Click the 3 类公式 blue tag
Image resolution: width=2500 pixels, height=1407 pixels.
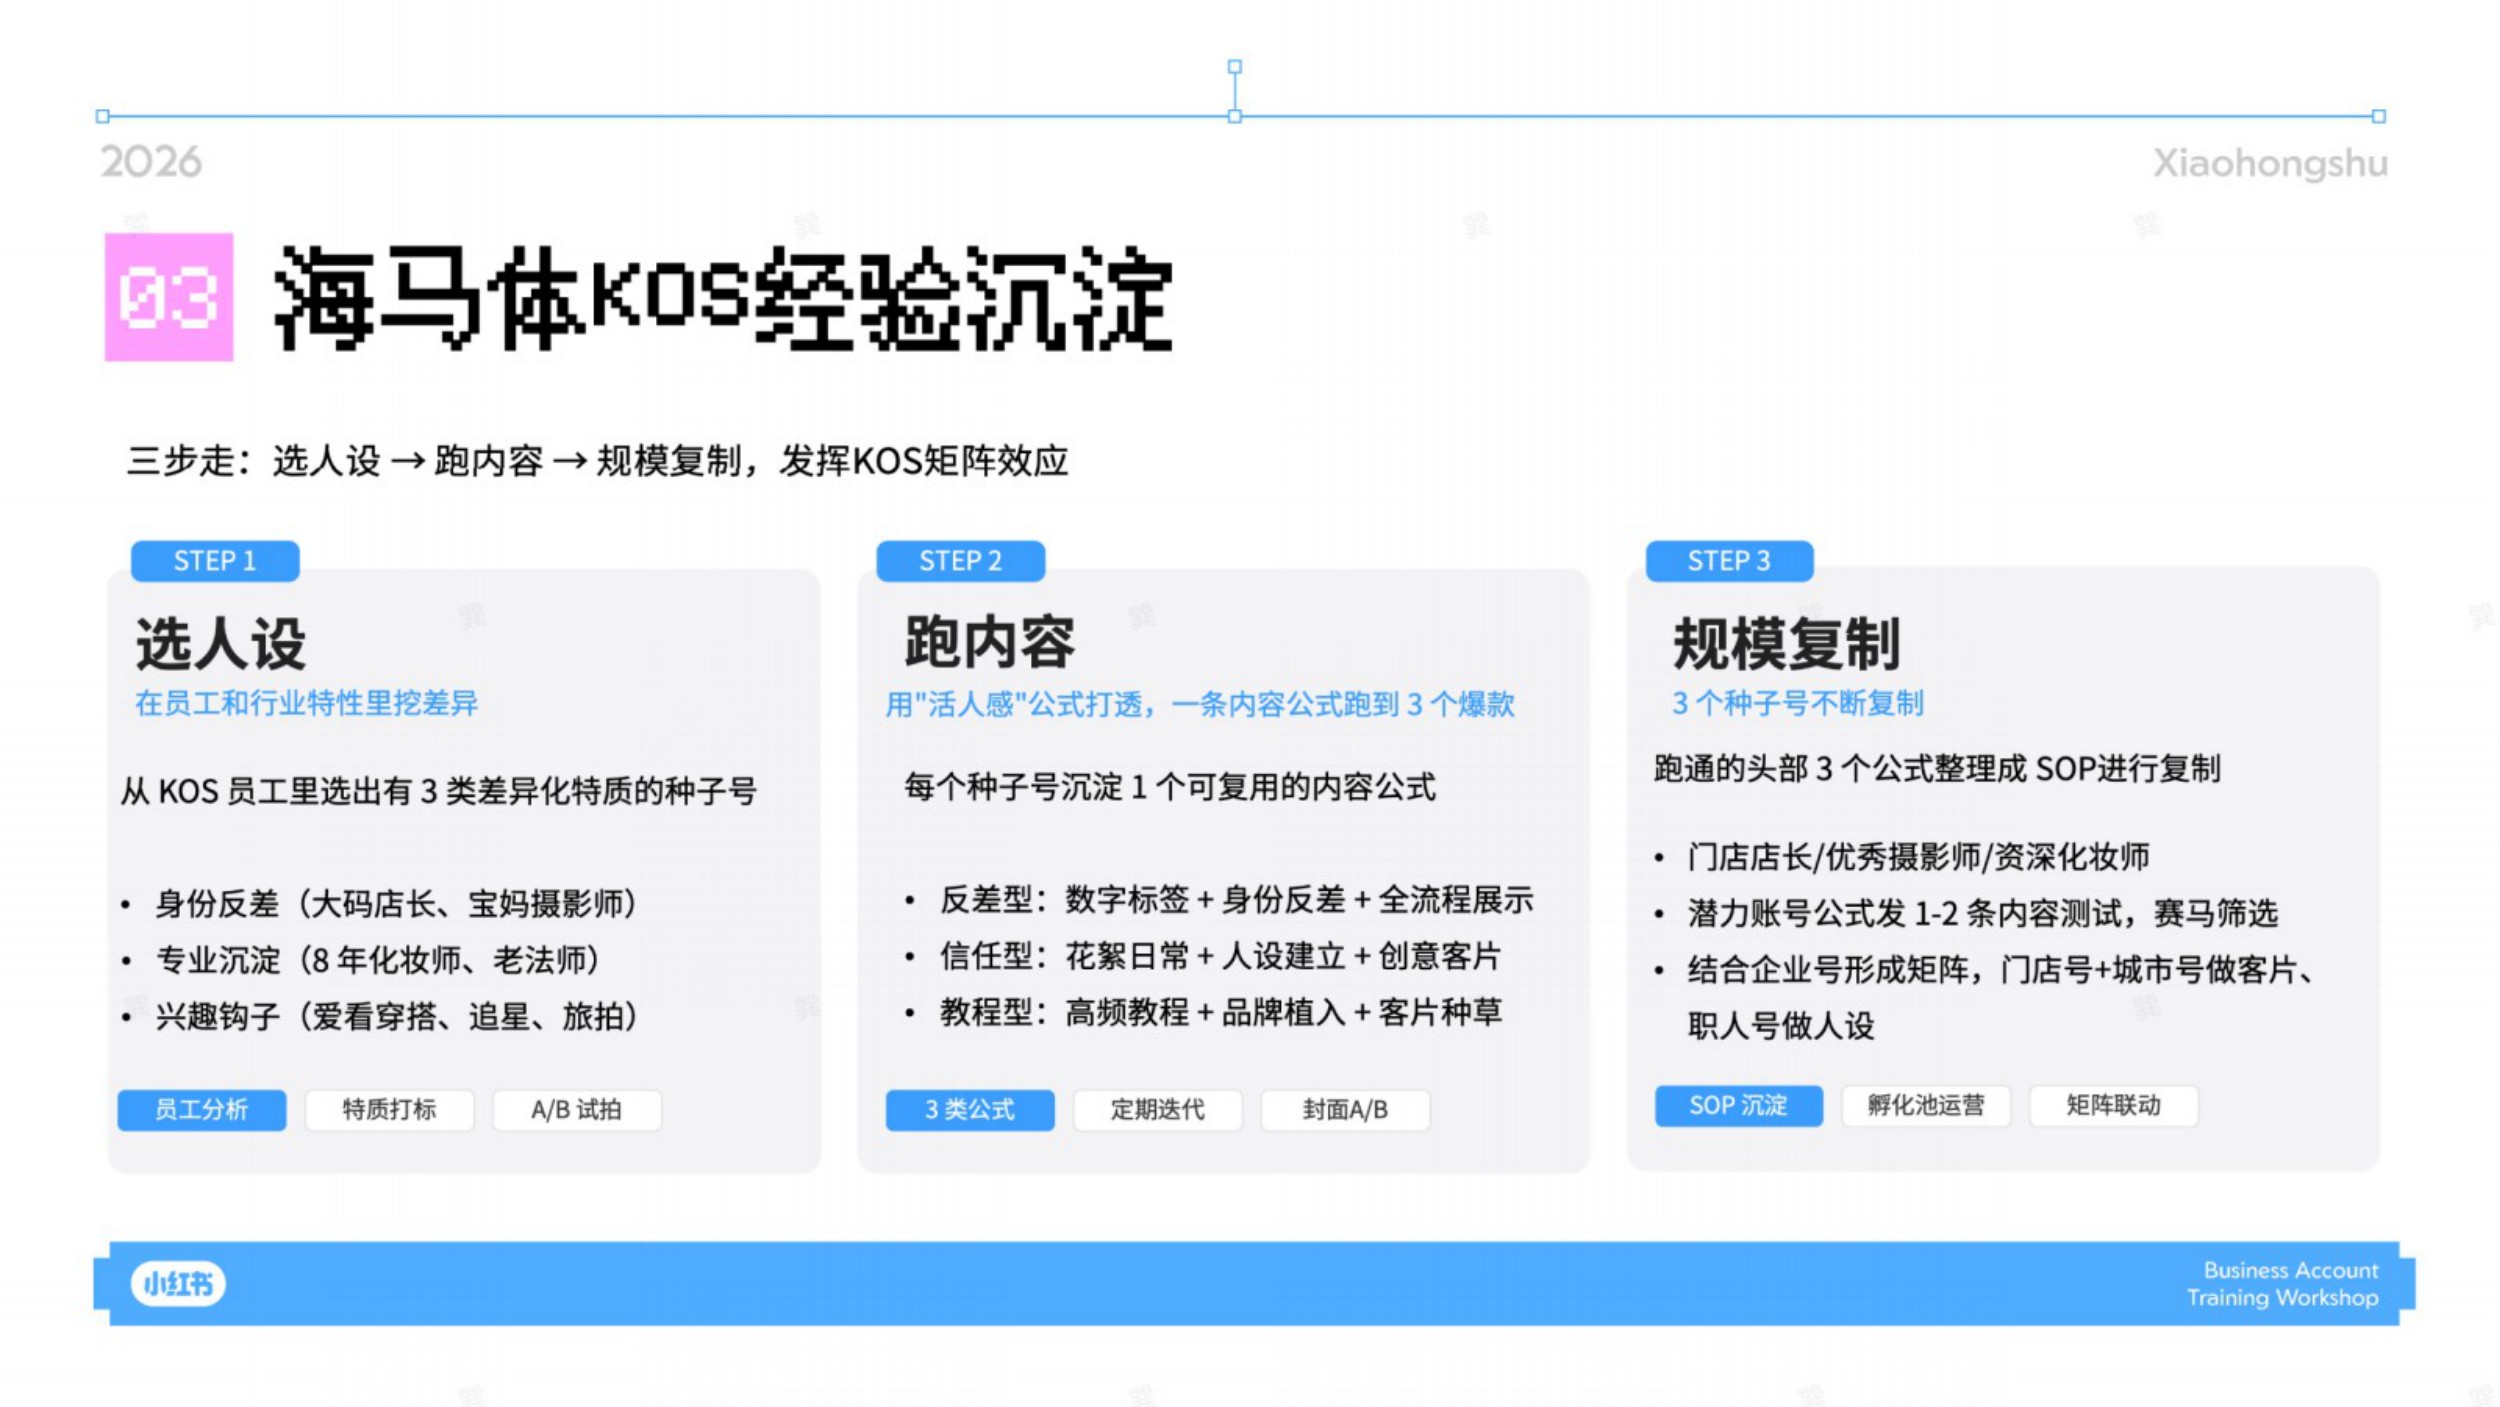pos(970,1110)
